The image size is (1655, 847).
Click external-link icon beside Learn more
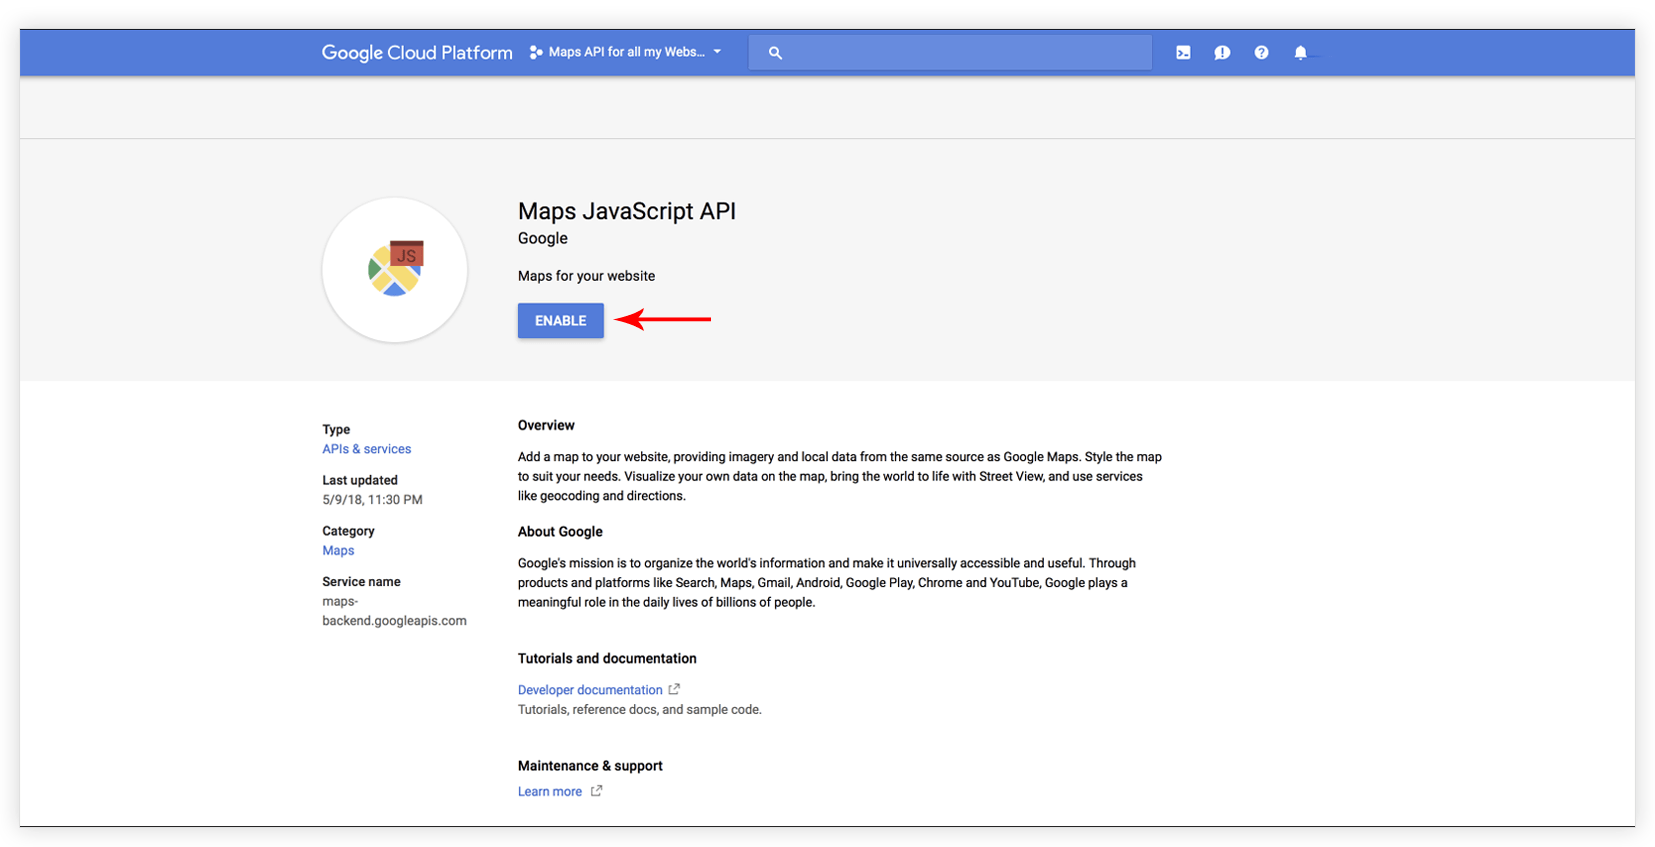596,791
